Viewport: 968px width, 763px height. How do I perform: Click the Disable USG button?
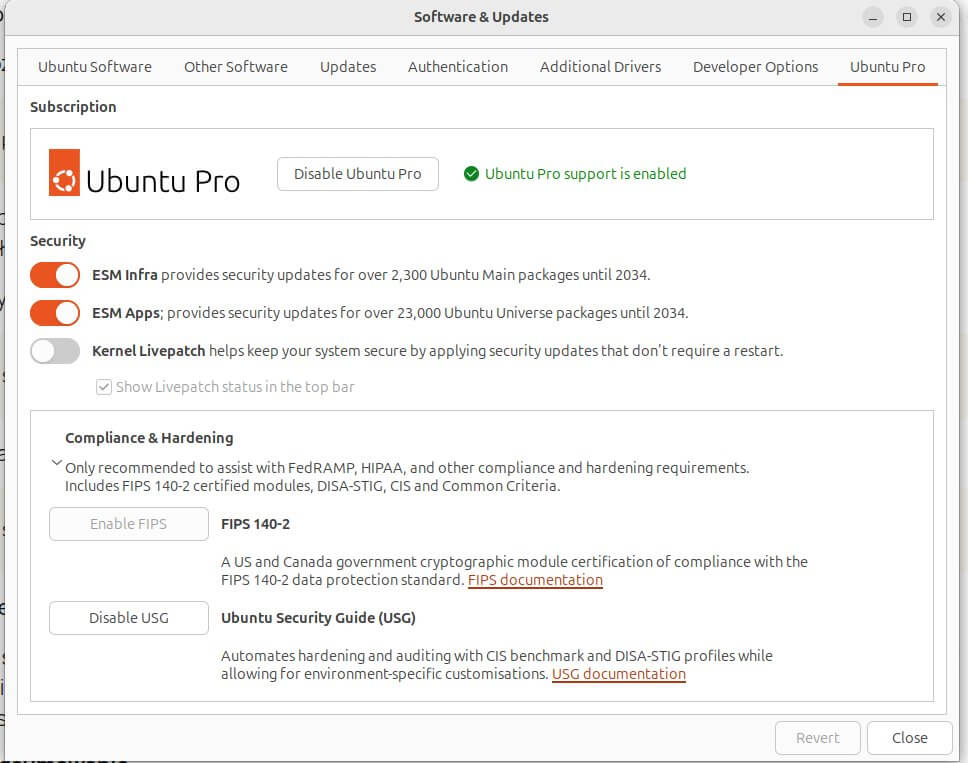point(129,618)
